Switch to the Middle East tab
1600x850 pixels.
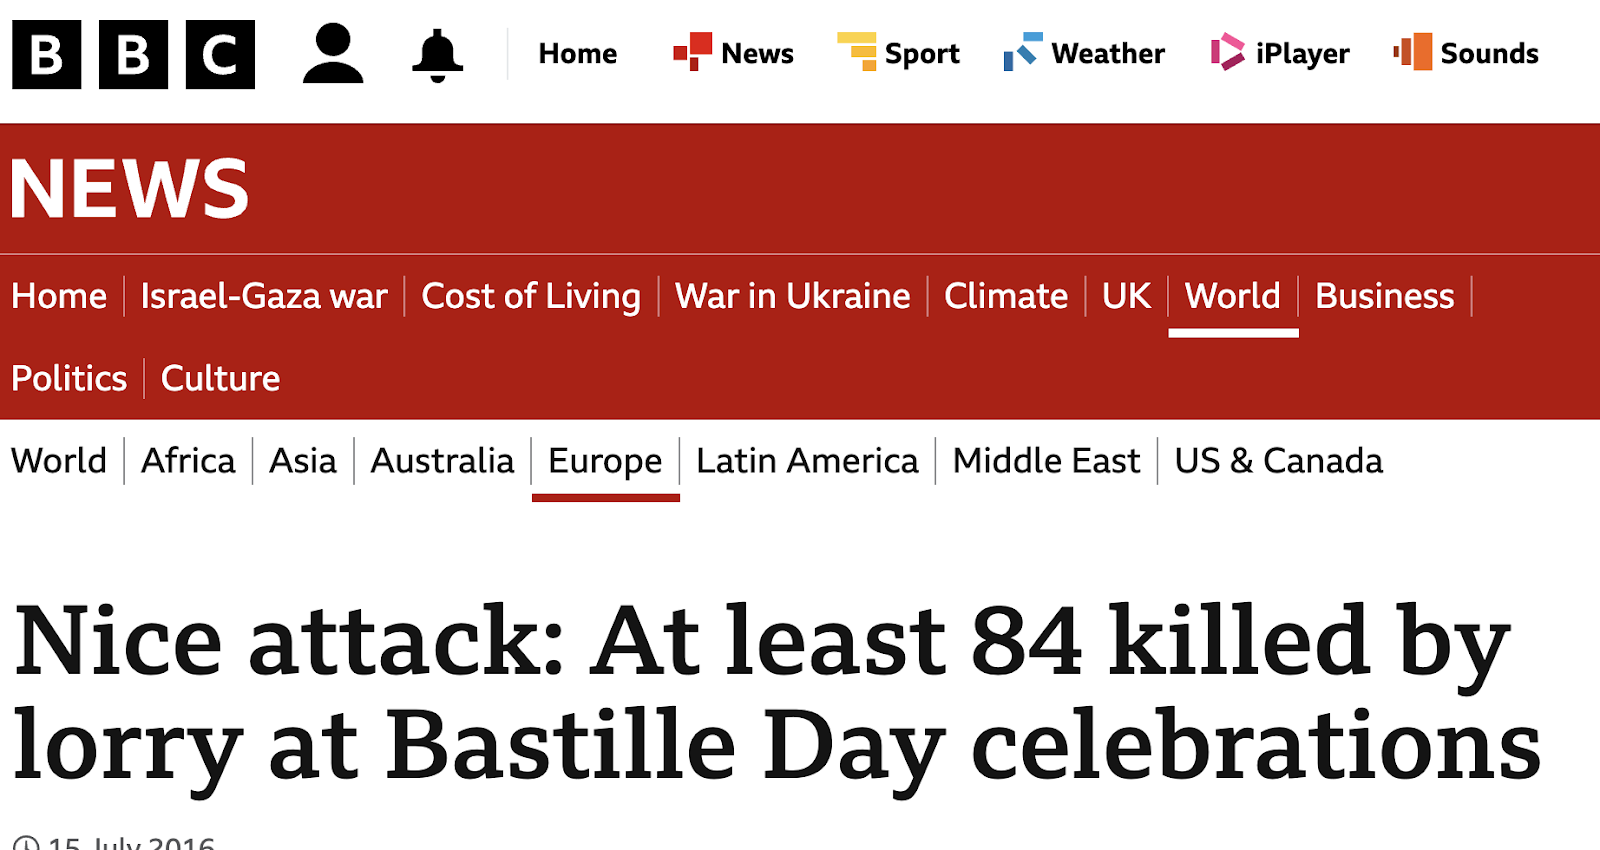[x=1046, y=461]
